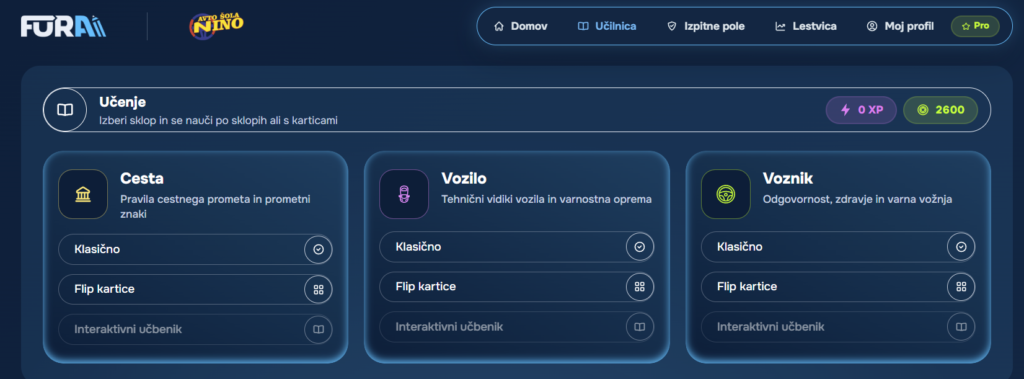This screenshot has height=379, width=1024.
Task: Click the coin icon beside 2600
Action: coord(923,110)
